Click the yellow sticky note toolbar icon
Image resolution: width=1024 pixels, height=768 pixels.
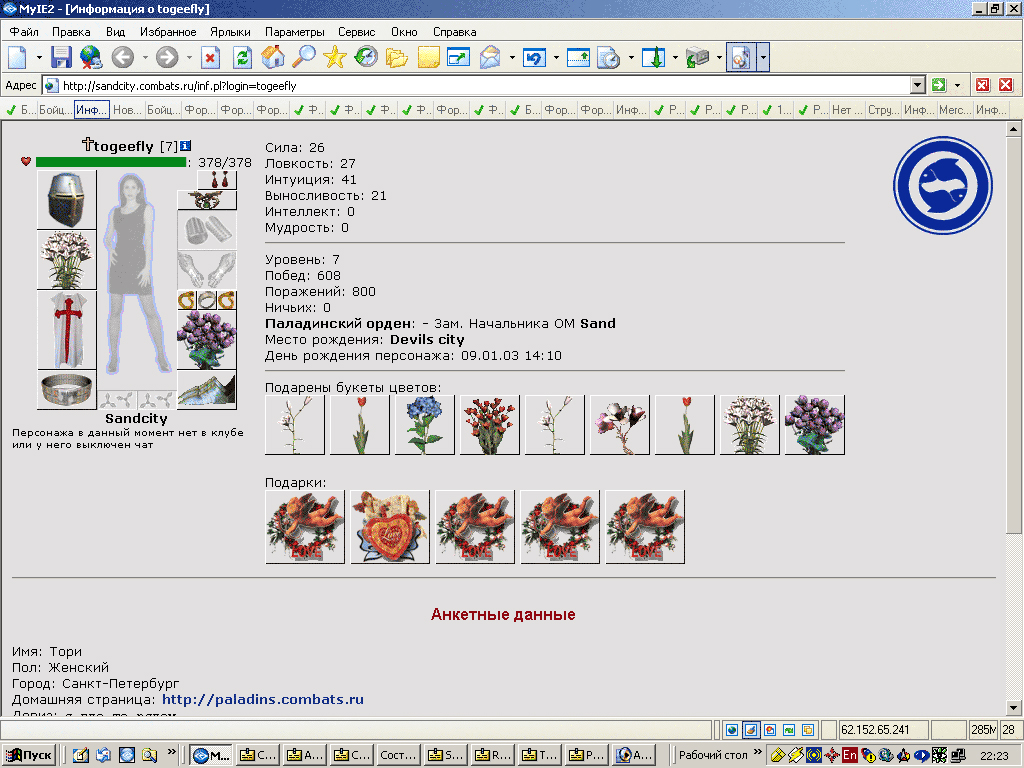click(428, 57)
